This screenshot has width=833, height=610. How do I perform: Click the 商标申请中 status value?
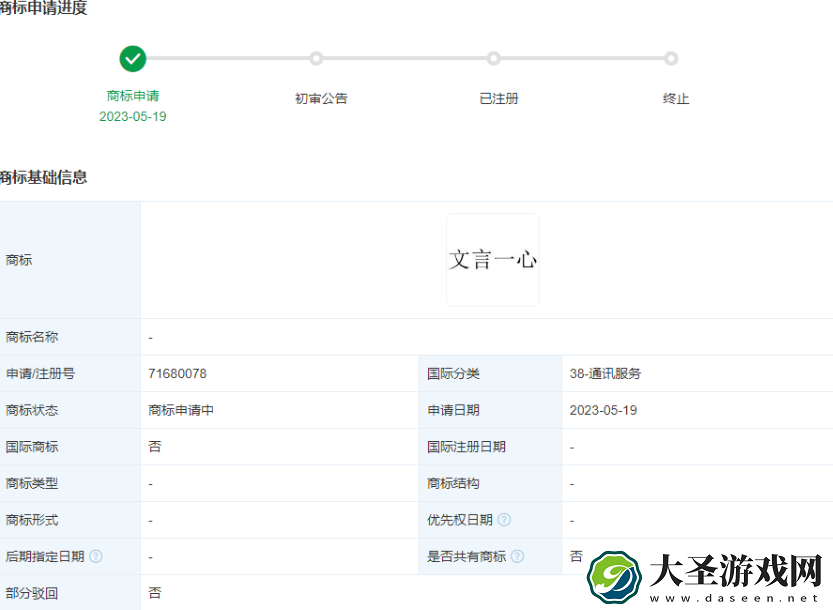181,410
